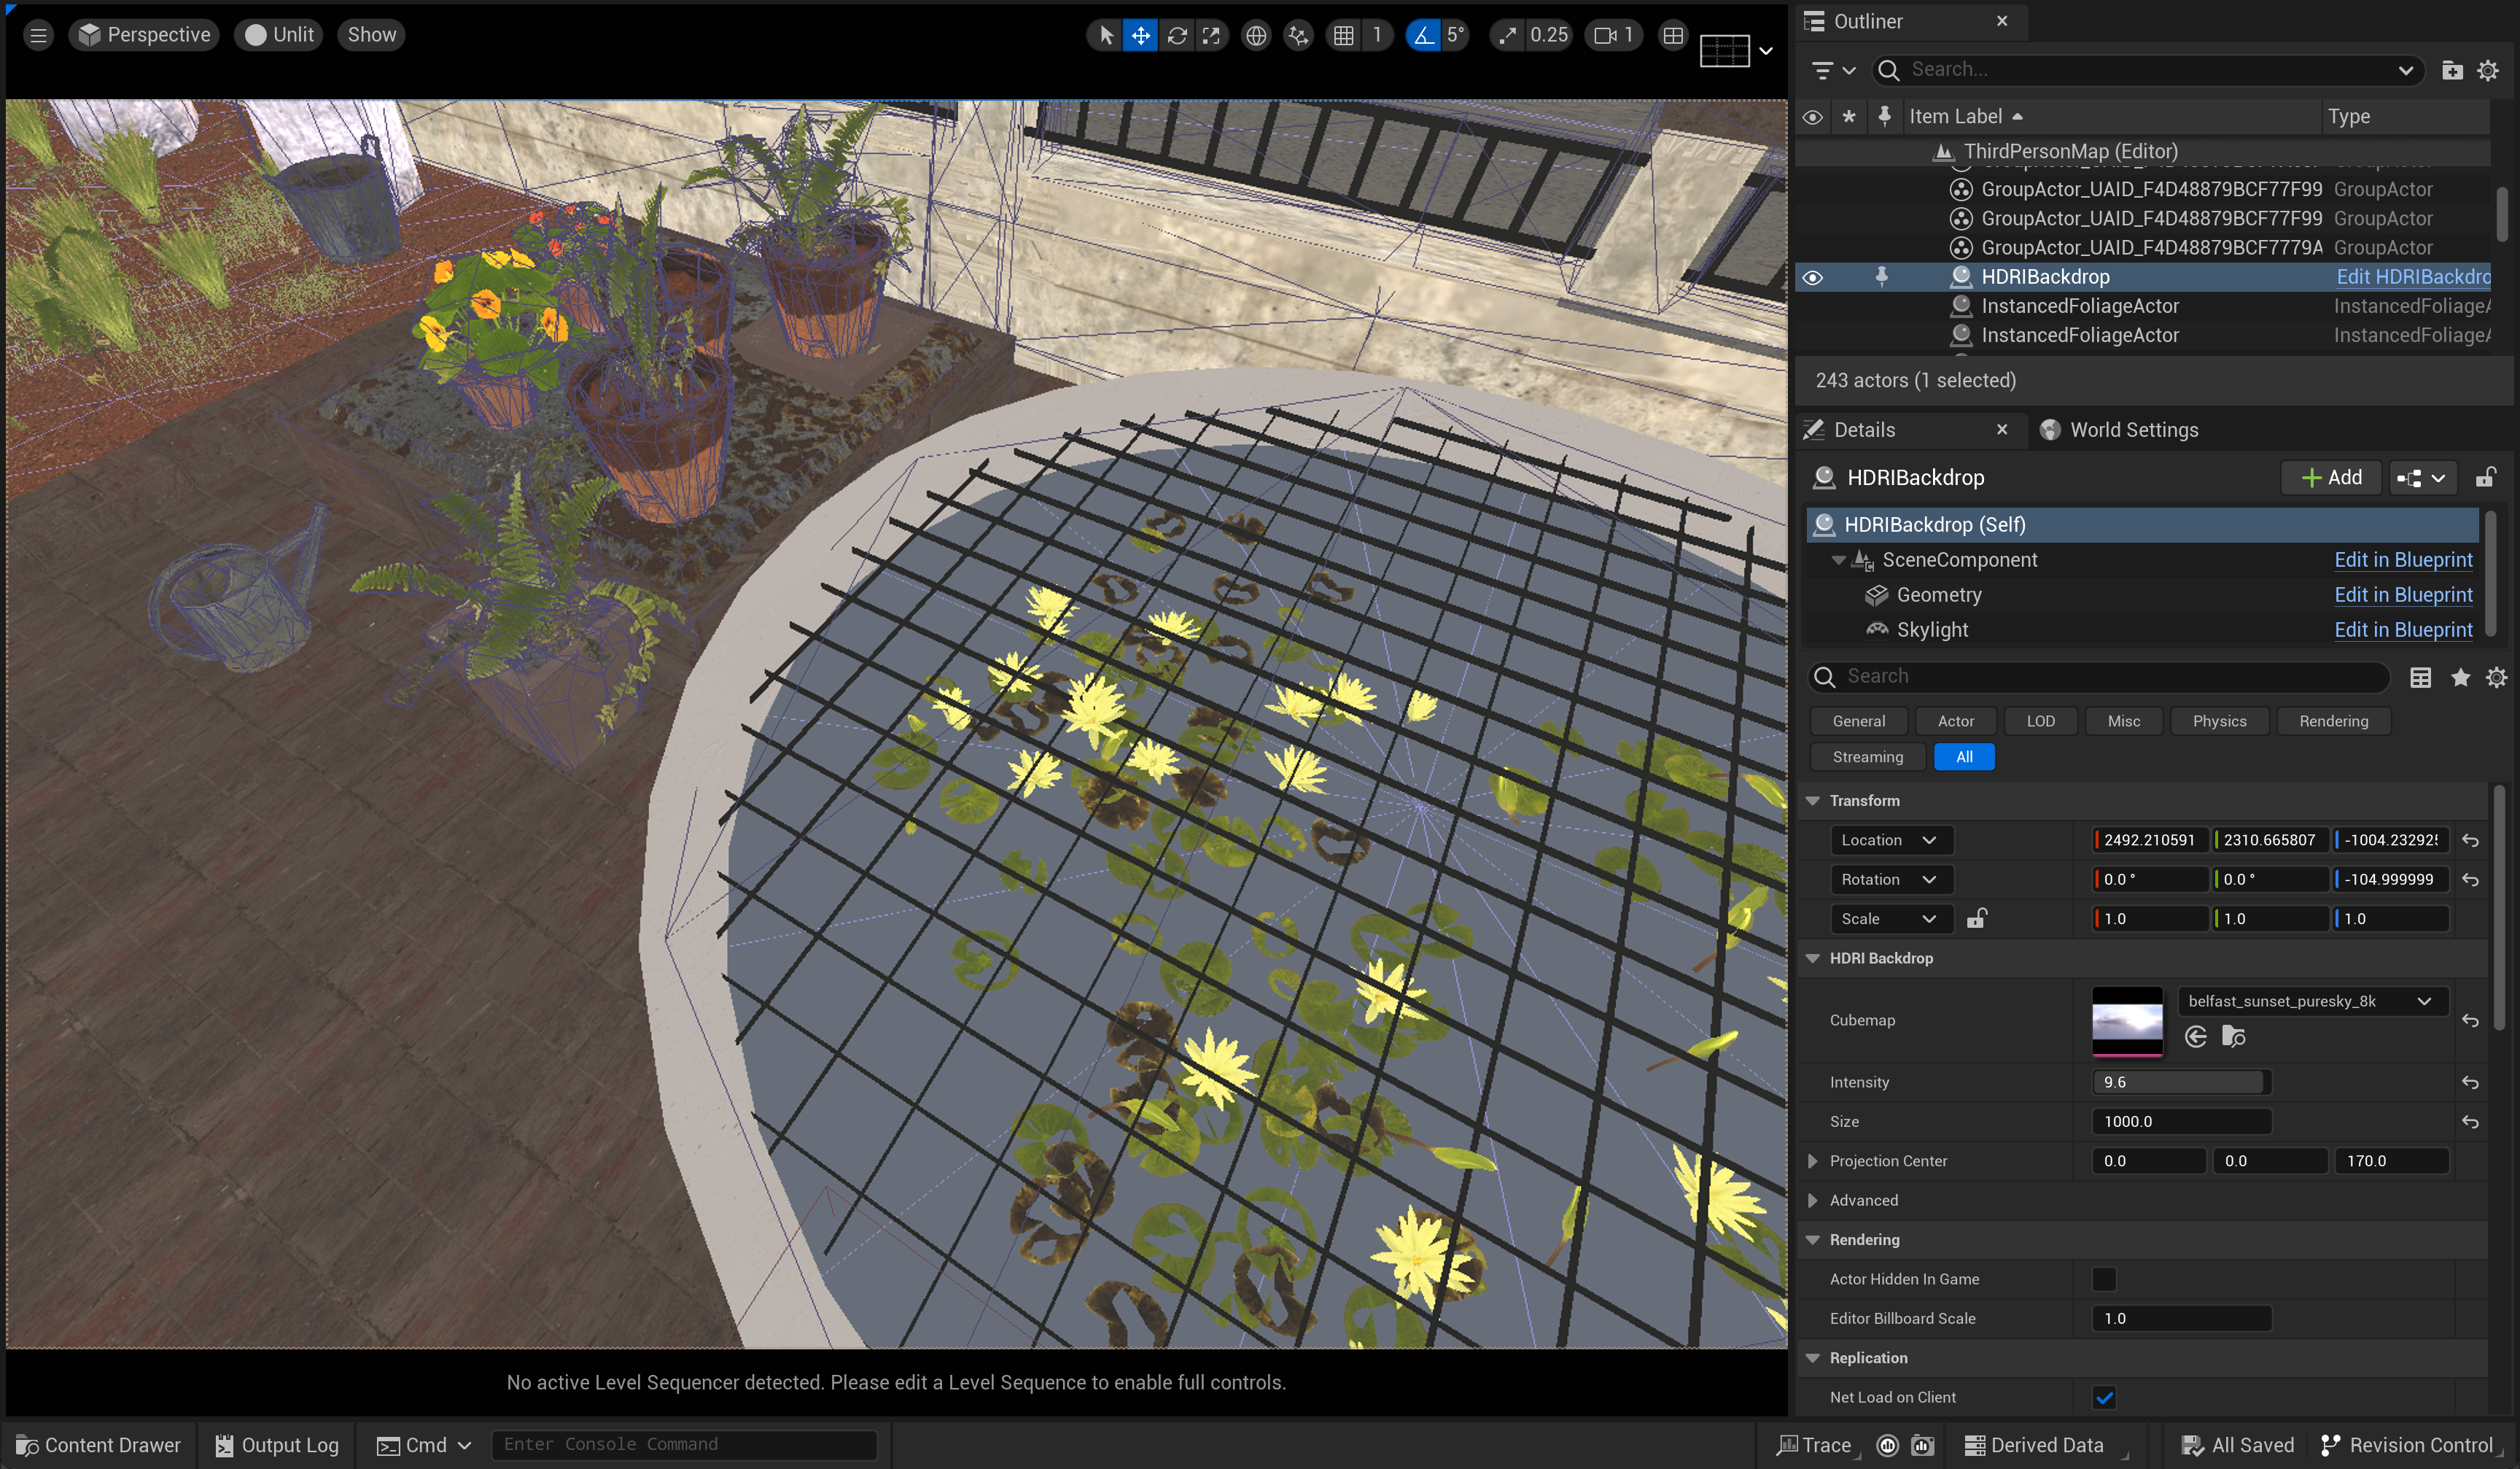Open the Perspective view mode menu
This screenshot has height=1469, width=2520.
click(x=144, y=35)
